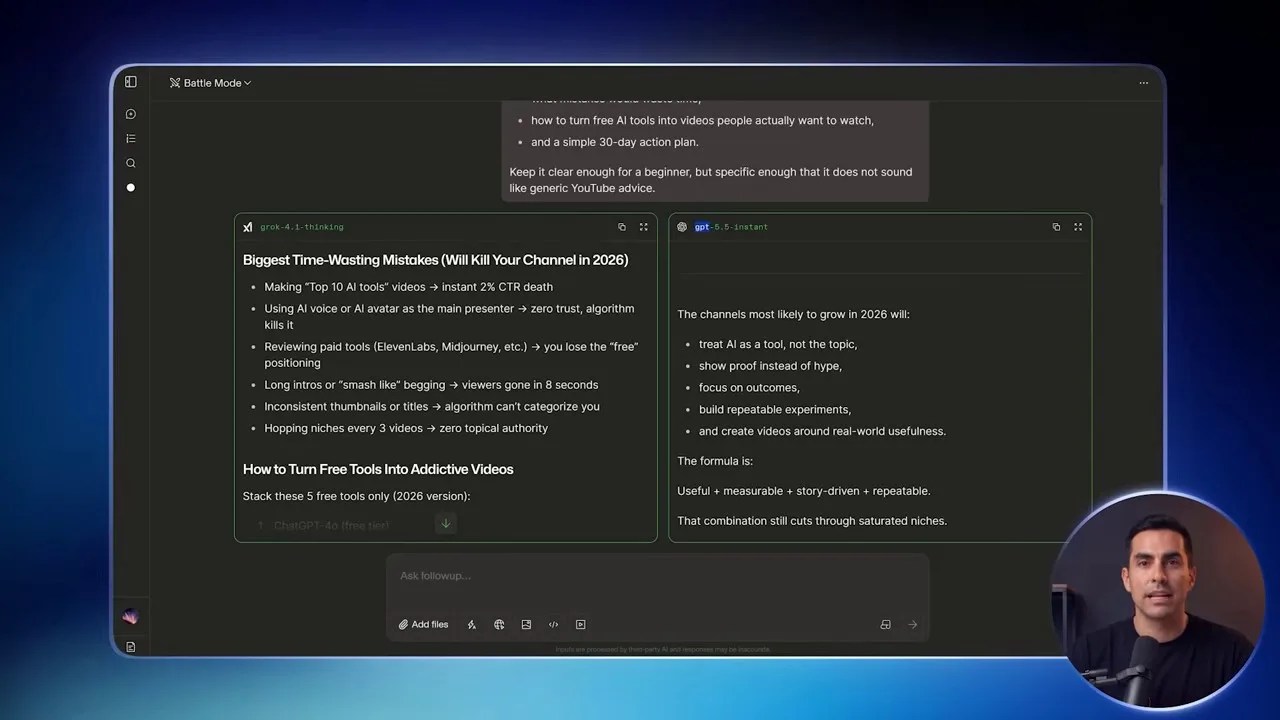Click the Add files button
This screenshot has height=720, width=1280.
[424, 625]
